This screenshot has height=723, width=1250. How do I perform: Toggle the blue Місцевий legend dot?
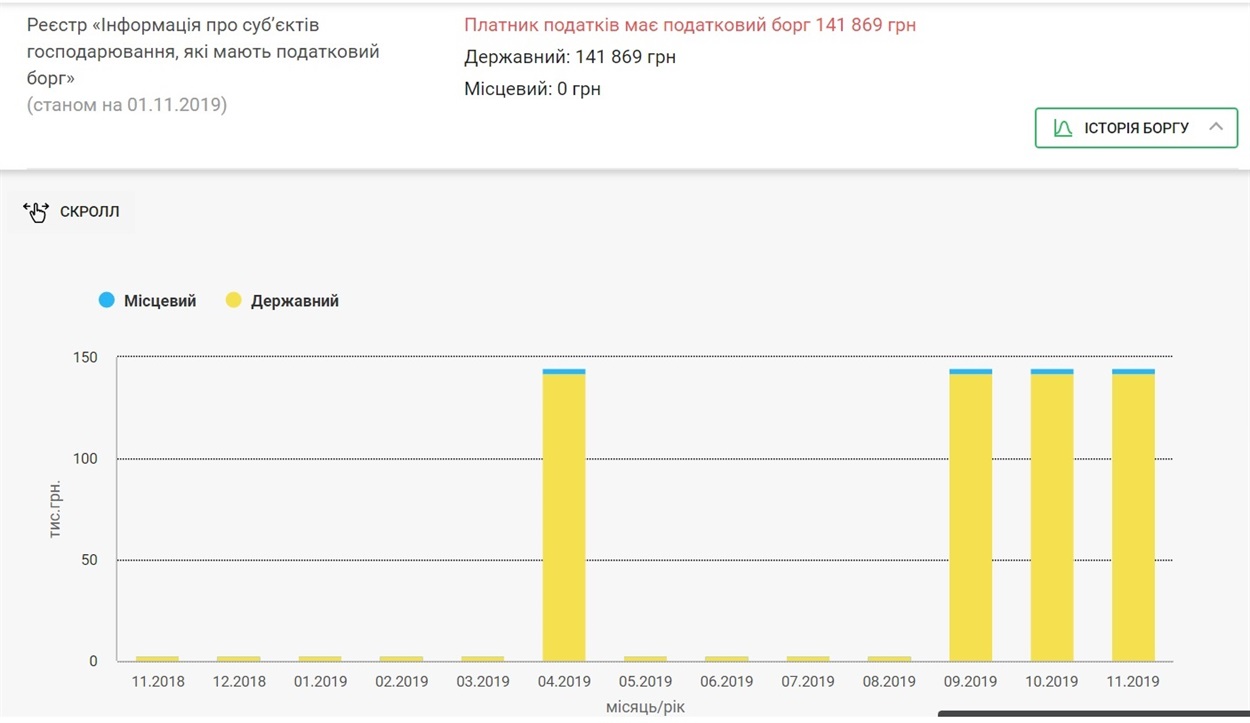click(107, 300)
